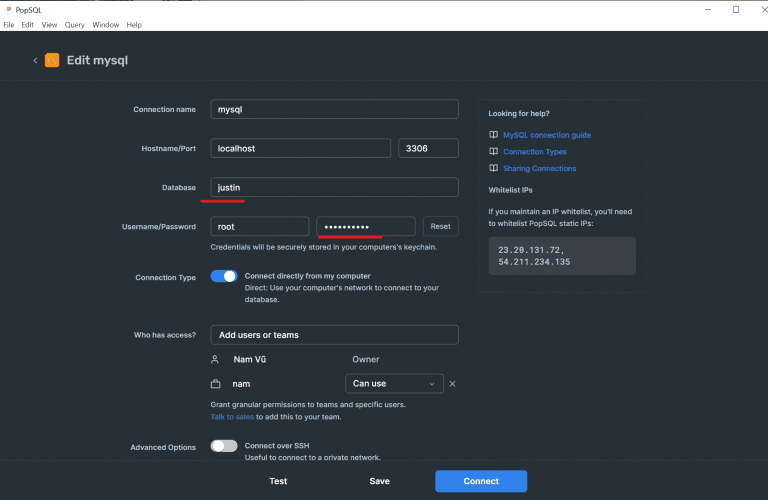Screen dimensions: 768x500
Task: Focus the Username field containing root
Action: pyautogui.click(x=260, y=226)
